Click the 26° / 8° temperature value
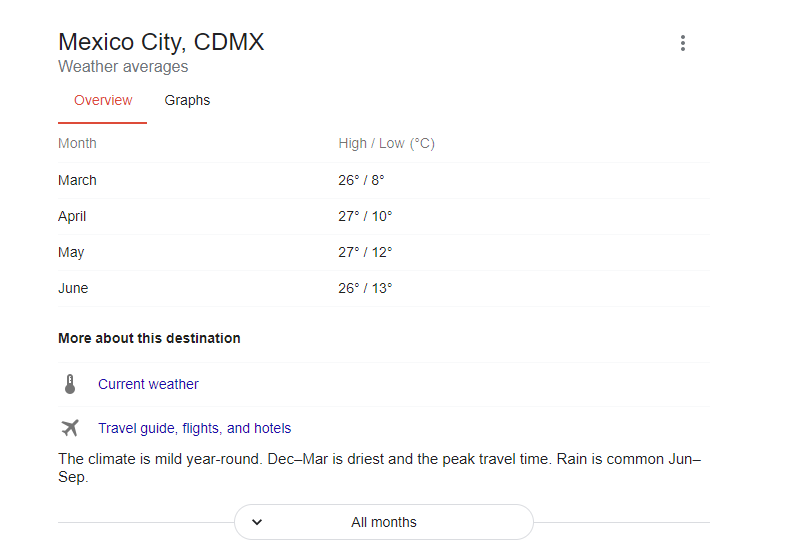 click(x=361, y=180)
